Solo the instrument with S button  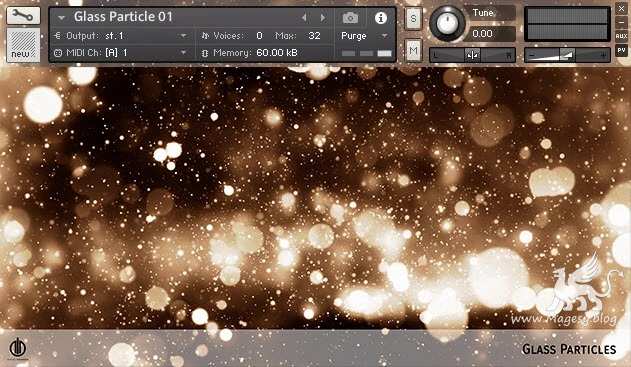coord(413,18)
